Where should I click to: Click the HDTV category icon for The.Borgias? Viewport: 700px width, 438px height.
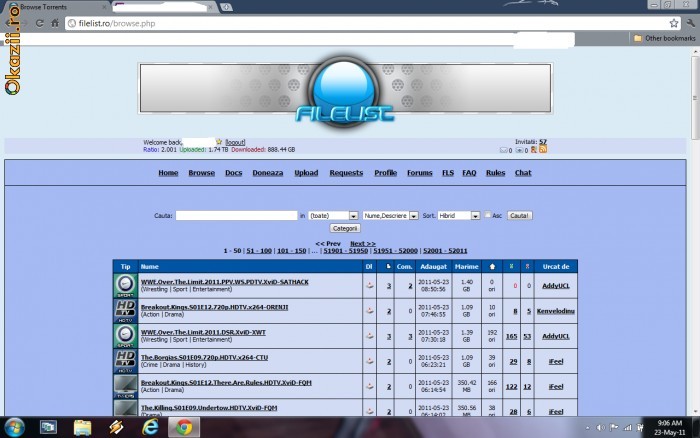pyautogui.click(x=126, y=360)
